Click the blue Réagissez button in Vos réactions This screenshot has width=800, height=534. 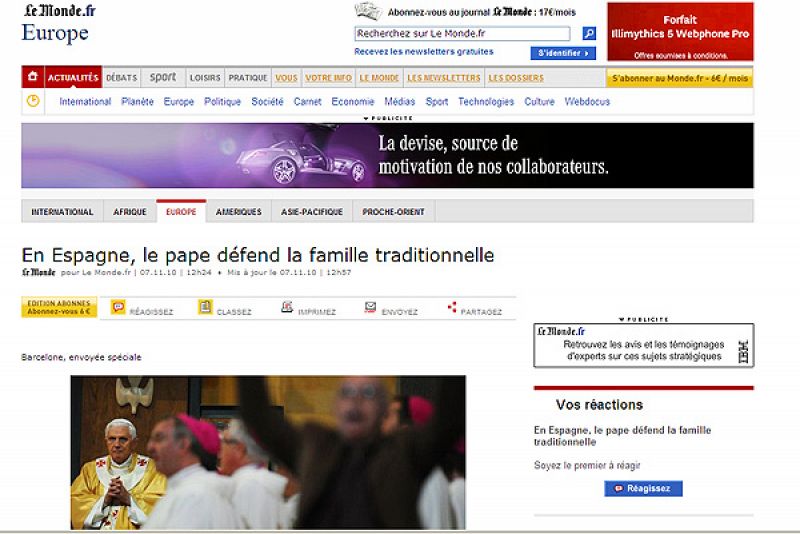click(x=643, y=489)
